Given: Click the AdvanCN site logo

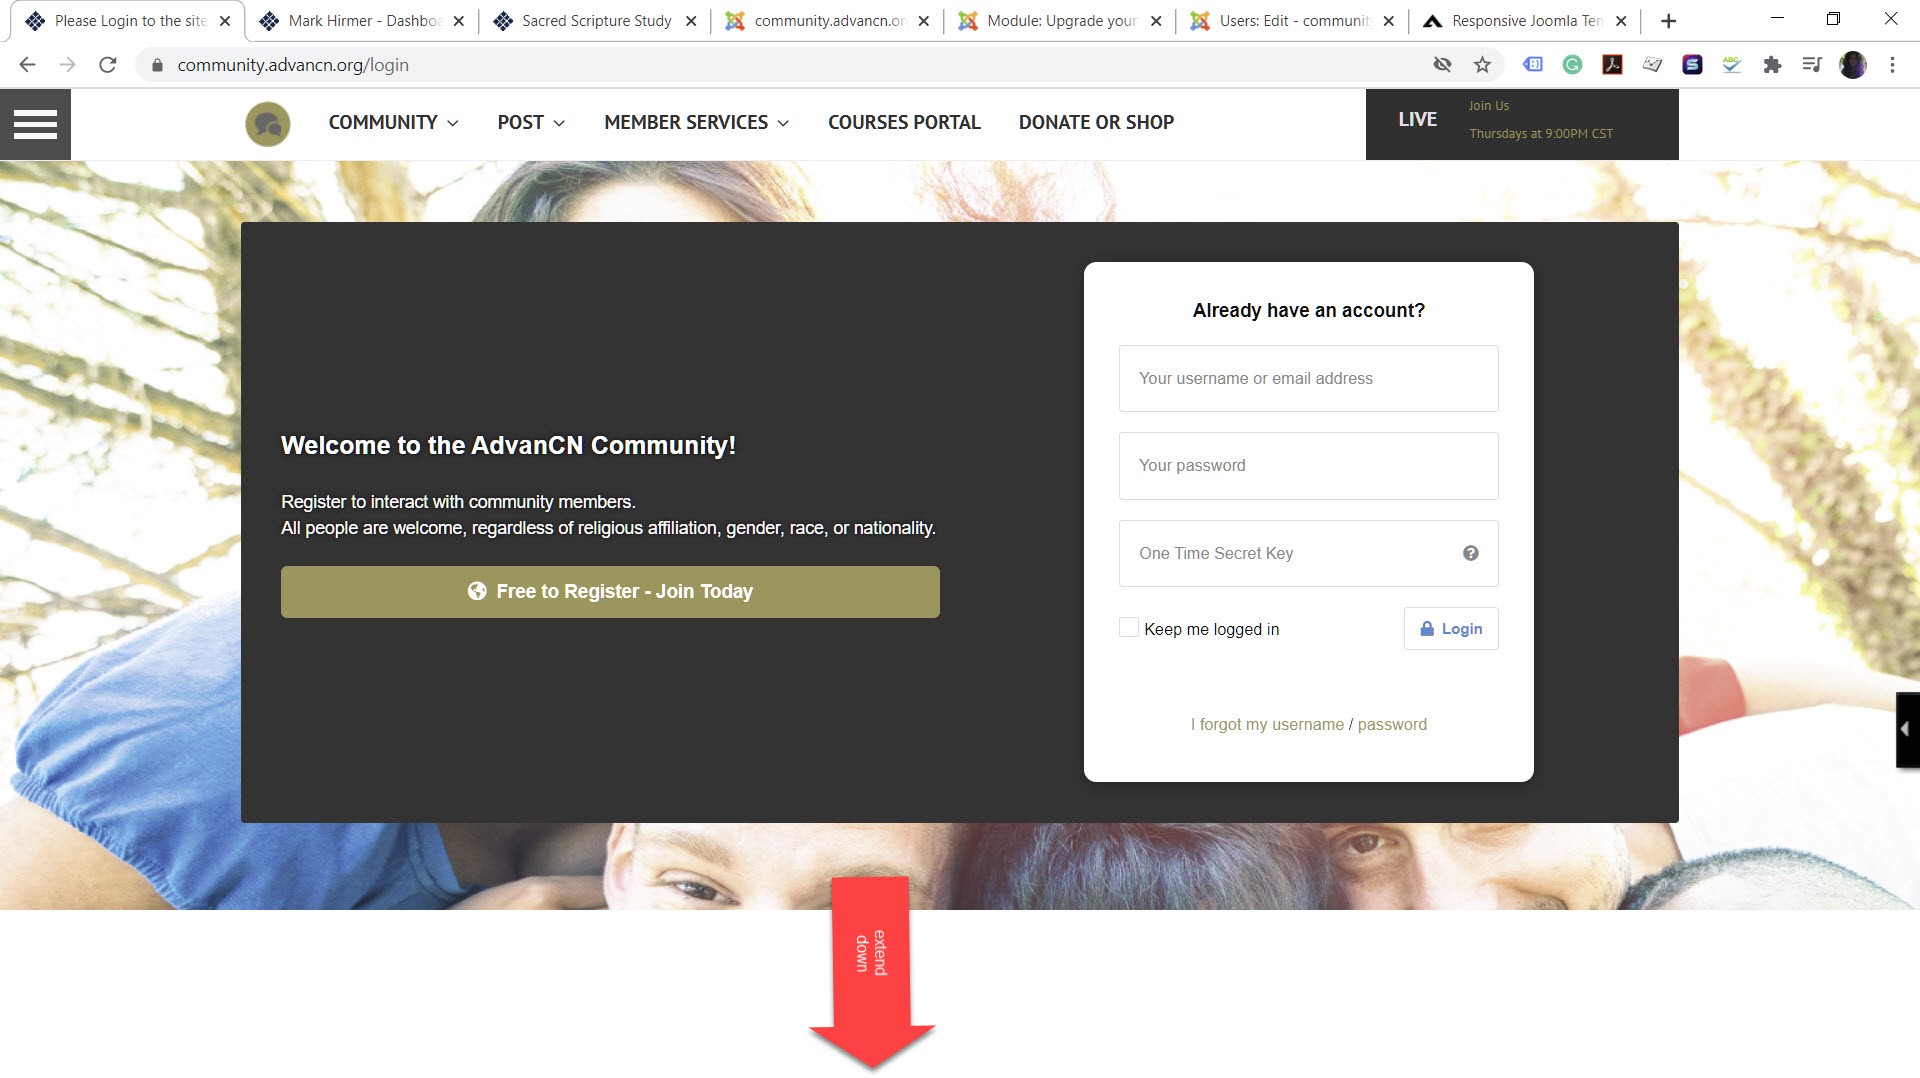Looking at the screenshot, I should click(x=268, y=124).
